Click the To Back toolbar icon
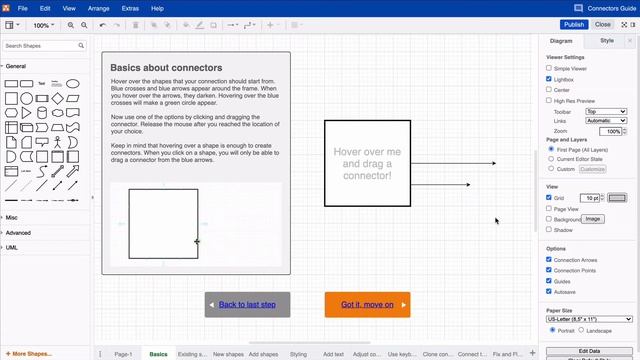 click(x=167, y=25)
